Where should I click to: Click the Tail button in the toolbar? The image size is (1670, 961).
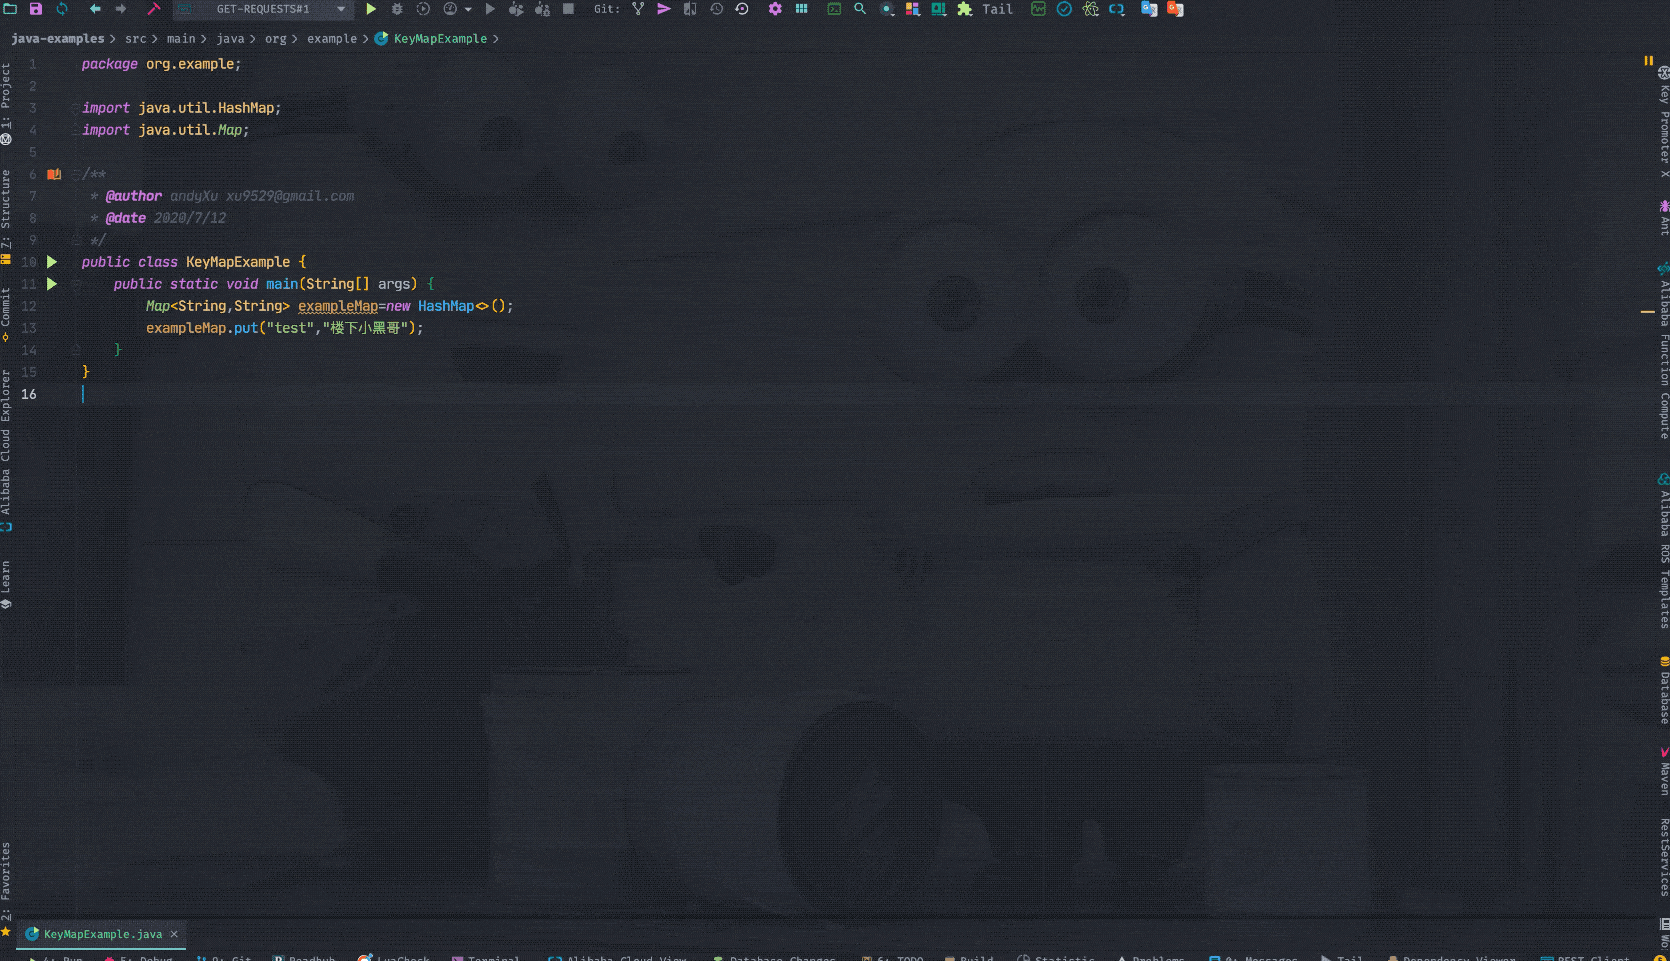(x=998, y=9)
